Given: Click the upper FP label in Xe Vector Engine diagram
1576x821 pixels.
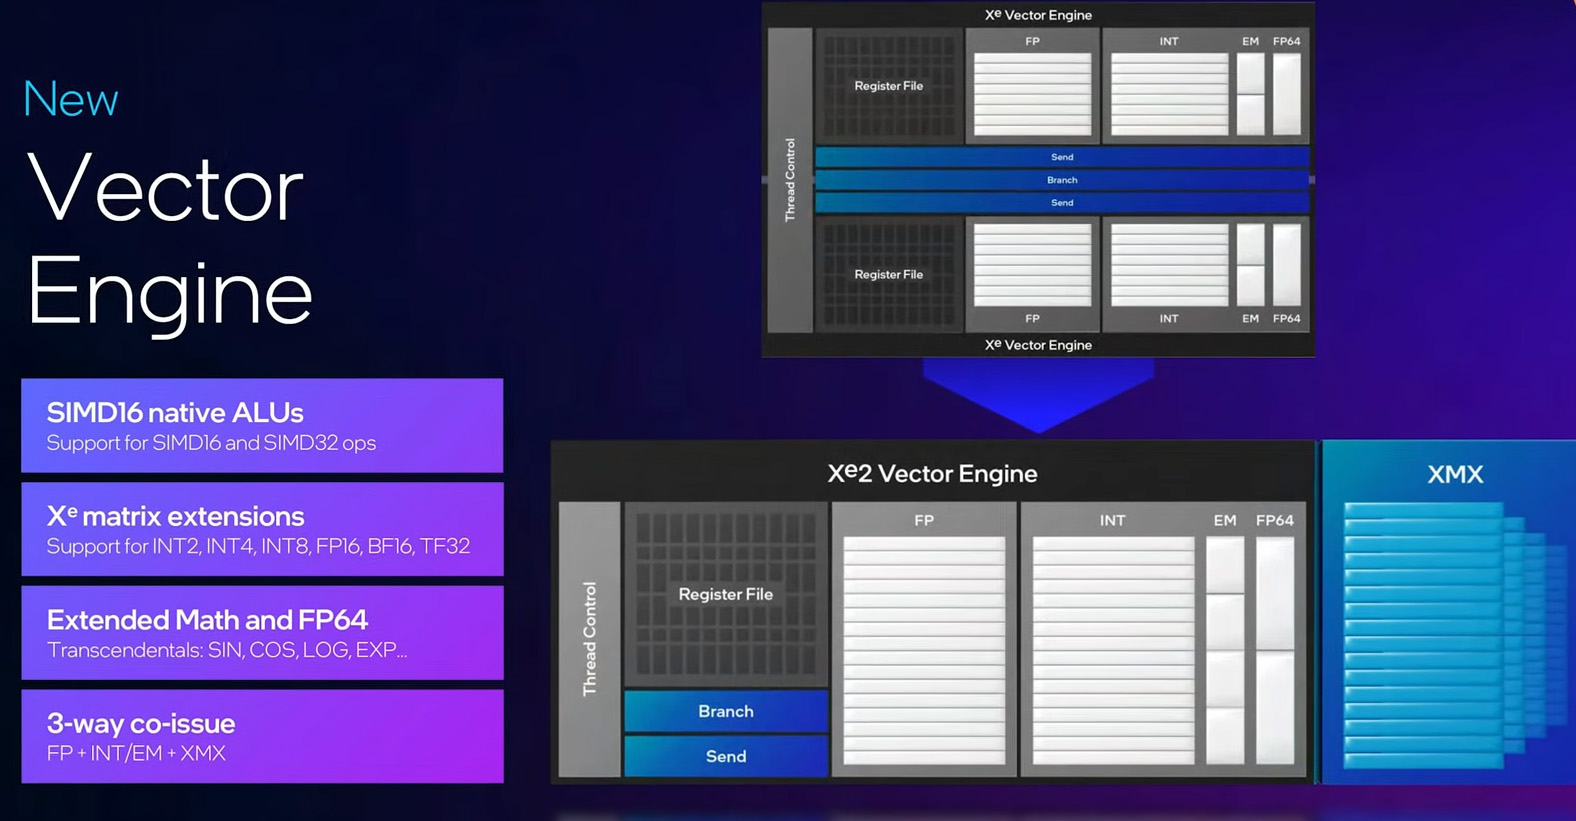Looking at the screenshot, I should pos(1033,41).
